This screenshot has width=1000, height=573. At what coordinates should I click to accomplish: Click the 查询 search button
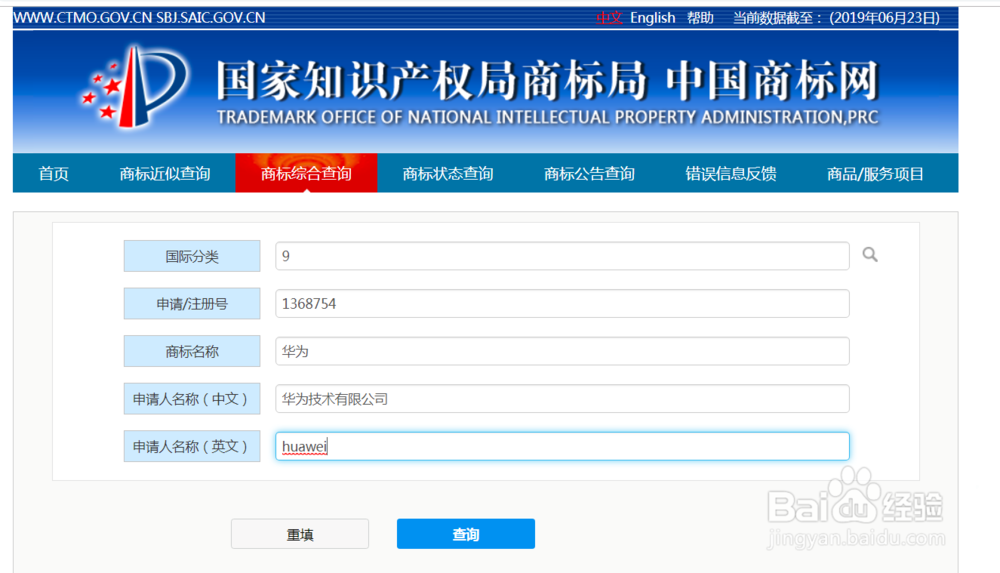click(466, 533)
